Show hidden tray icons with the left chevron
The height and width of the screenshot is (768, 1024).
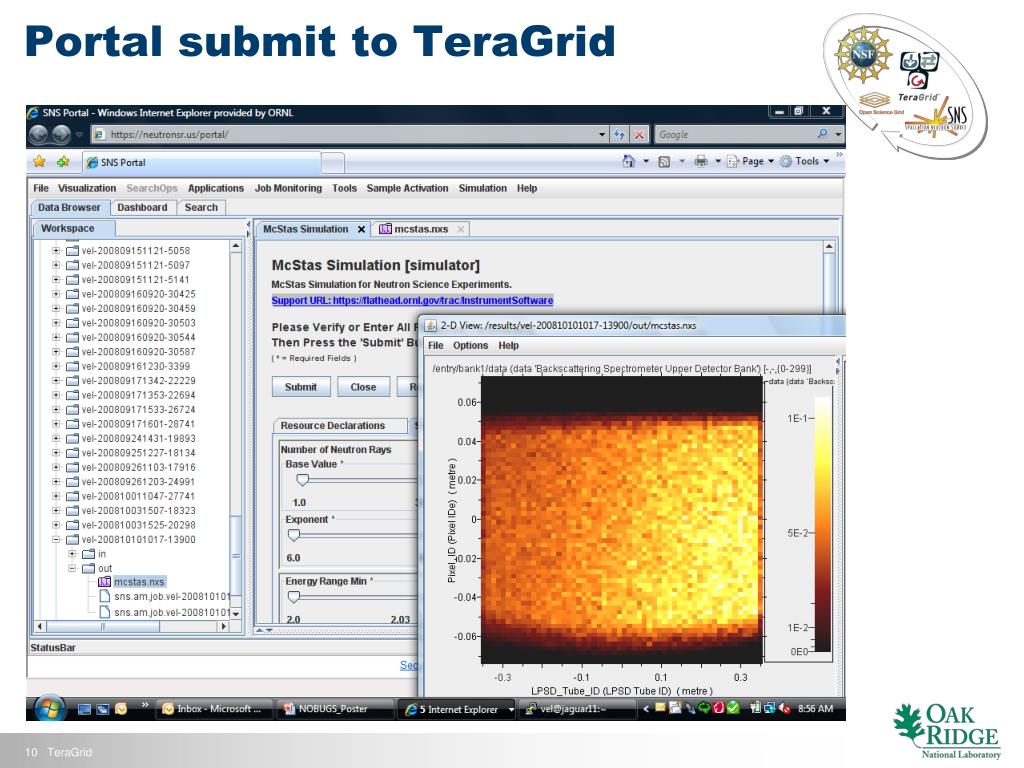click(x=646, y=709)
